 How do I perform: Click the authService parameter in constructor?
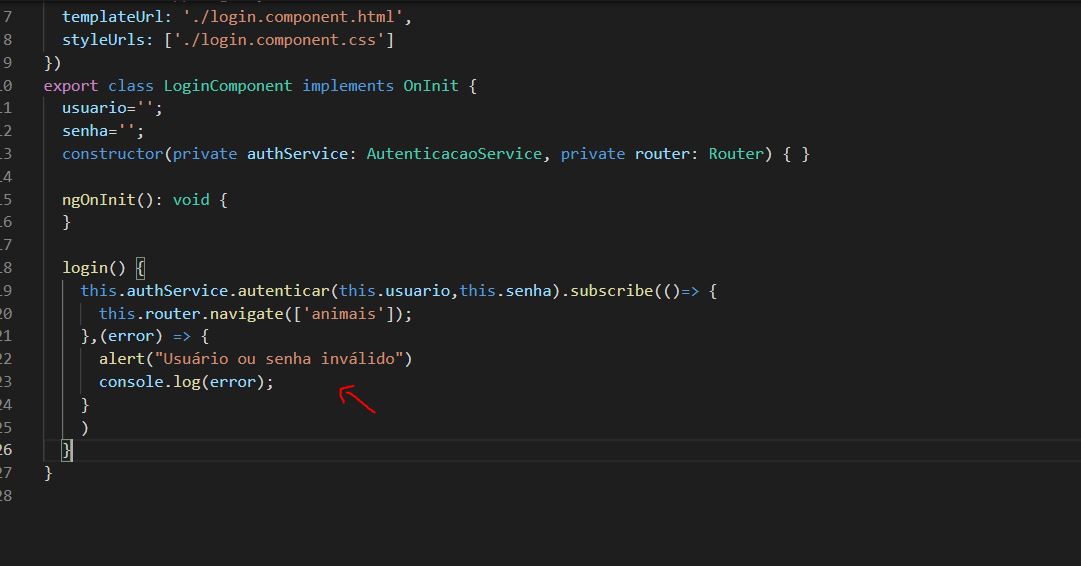point(297,154)
